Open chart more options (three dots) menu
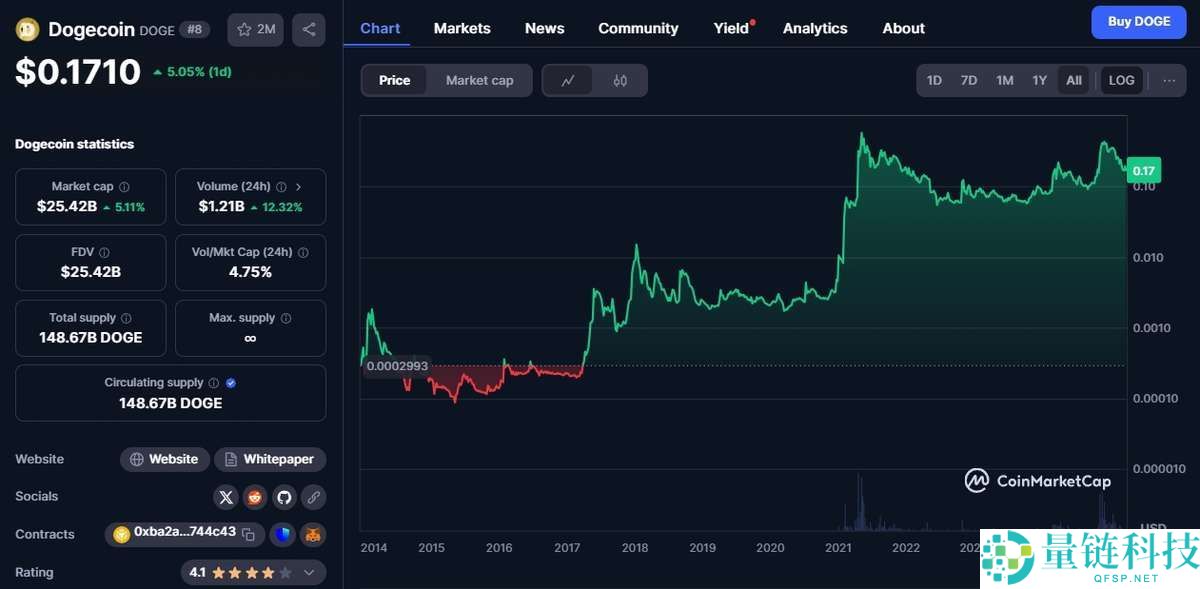 1168,81
